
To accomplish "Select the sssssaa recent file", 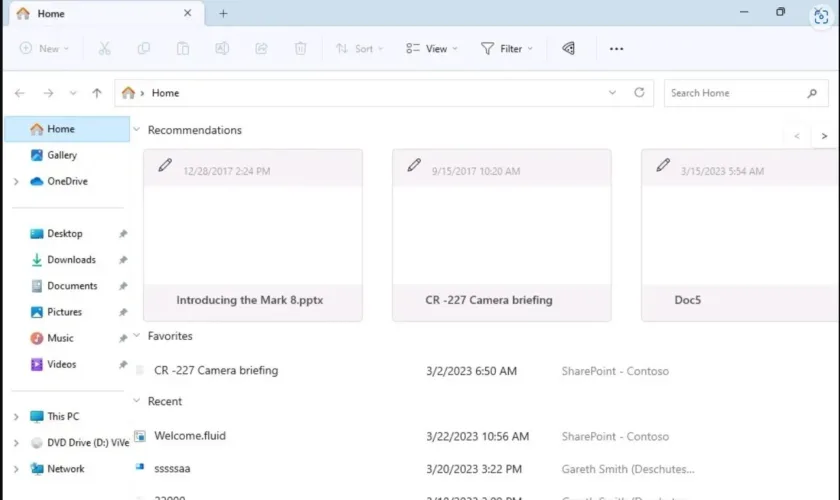I will point(172,468).
